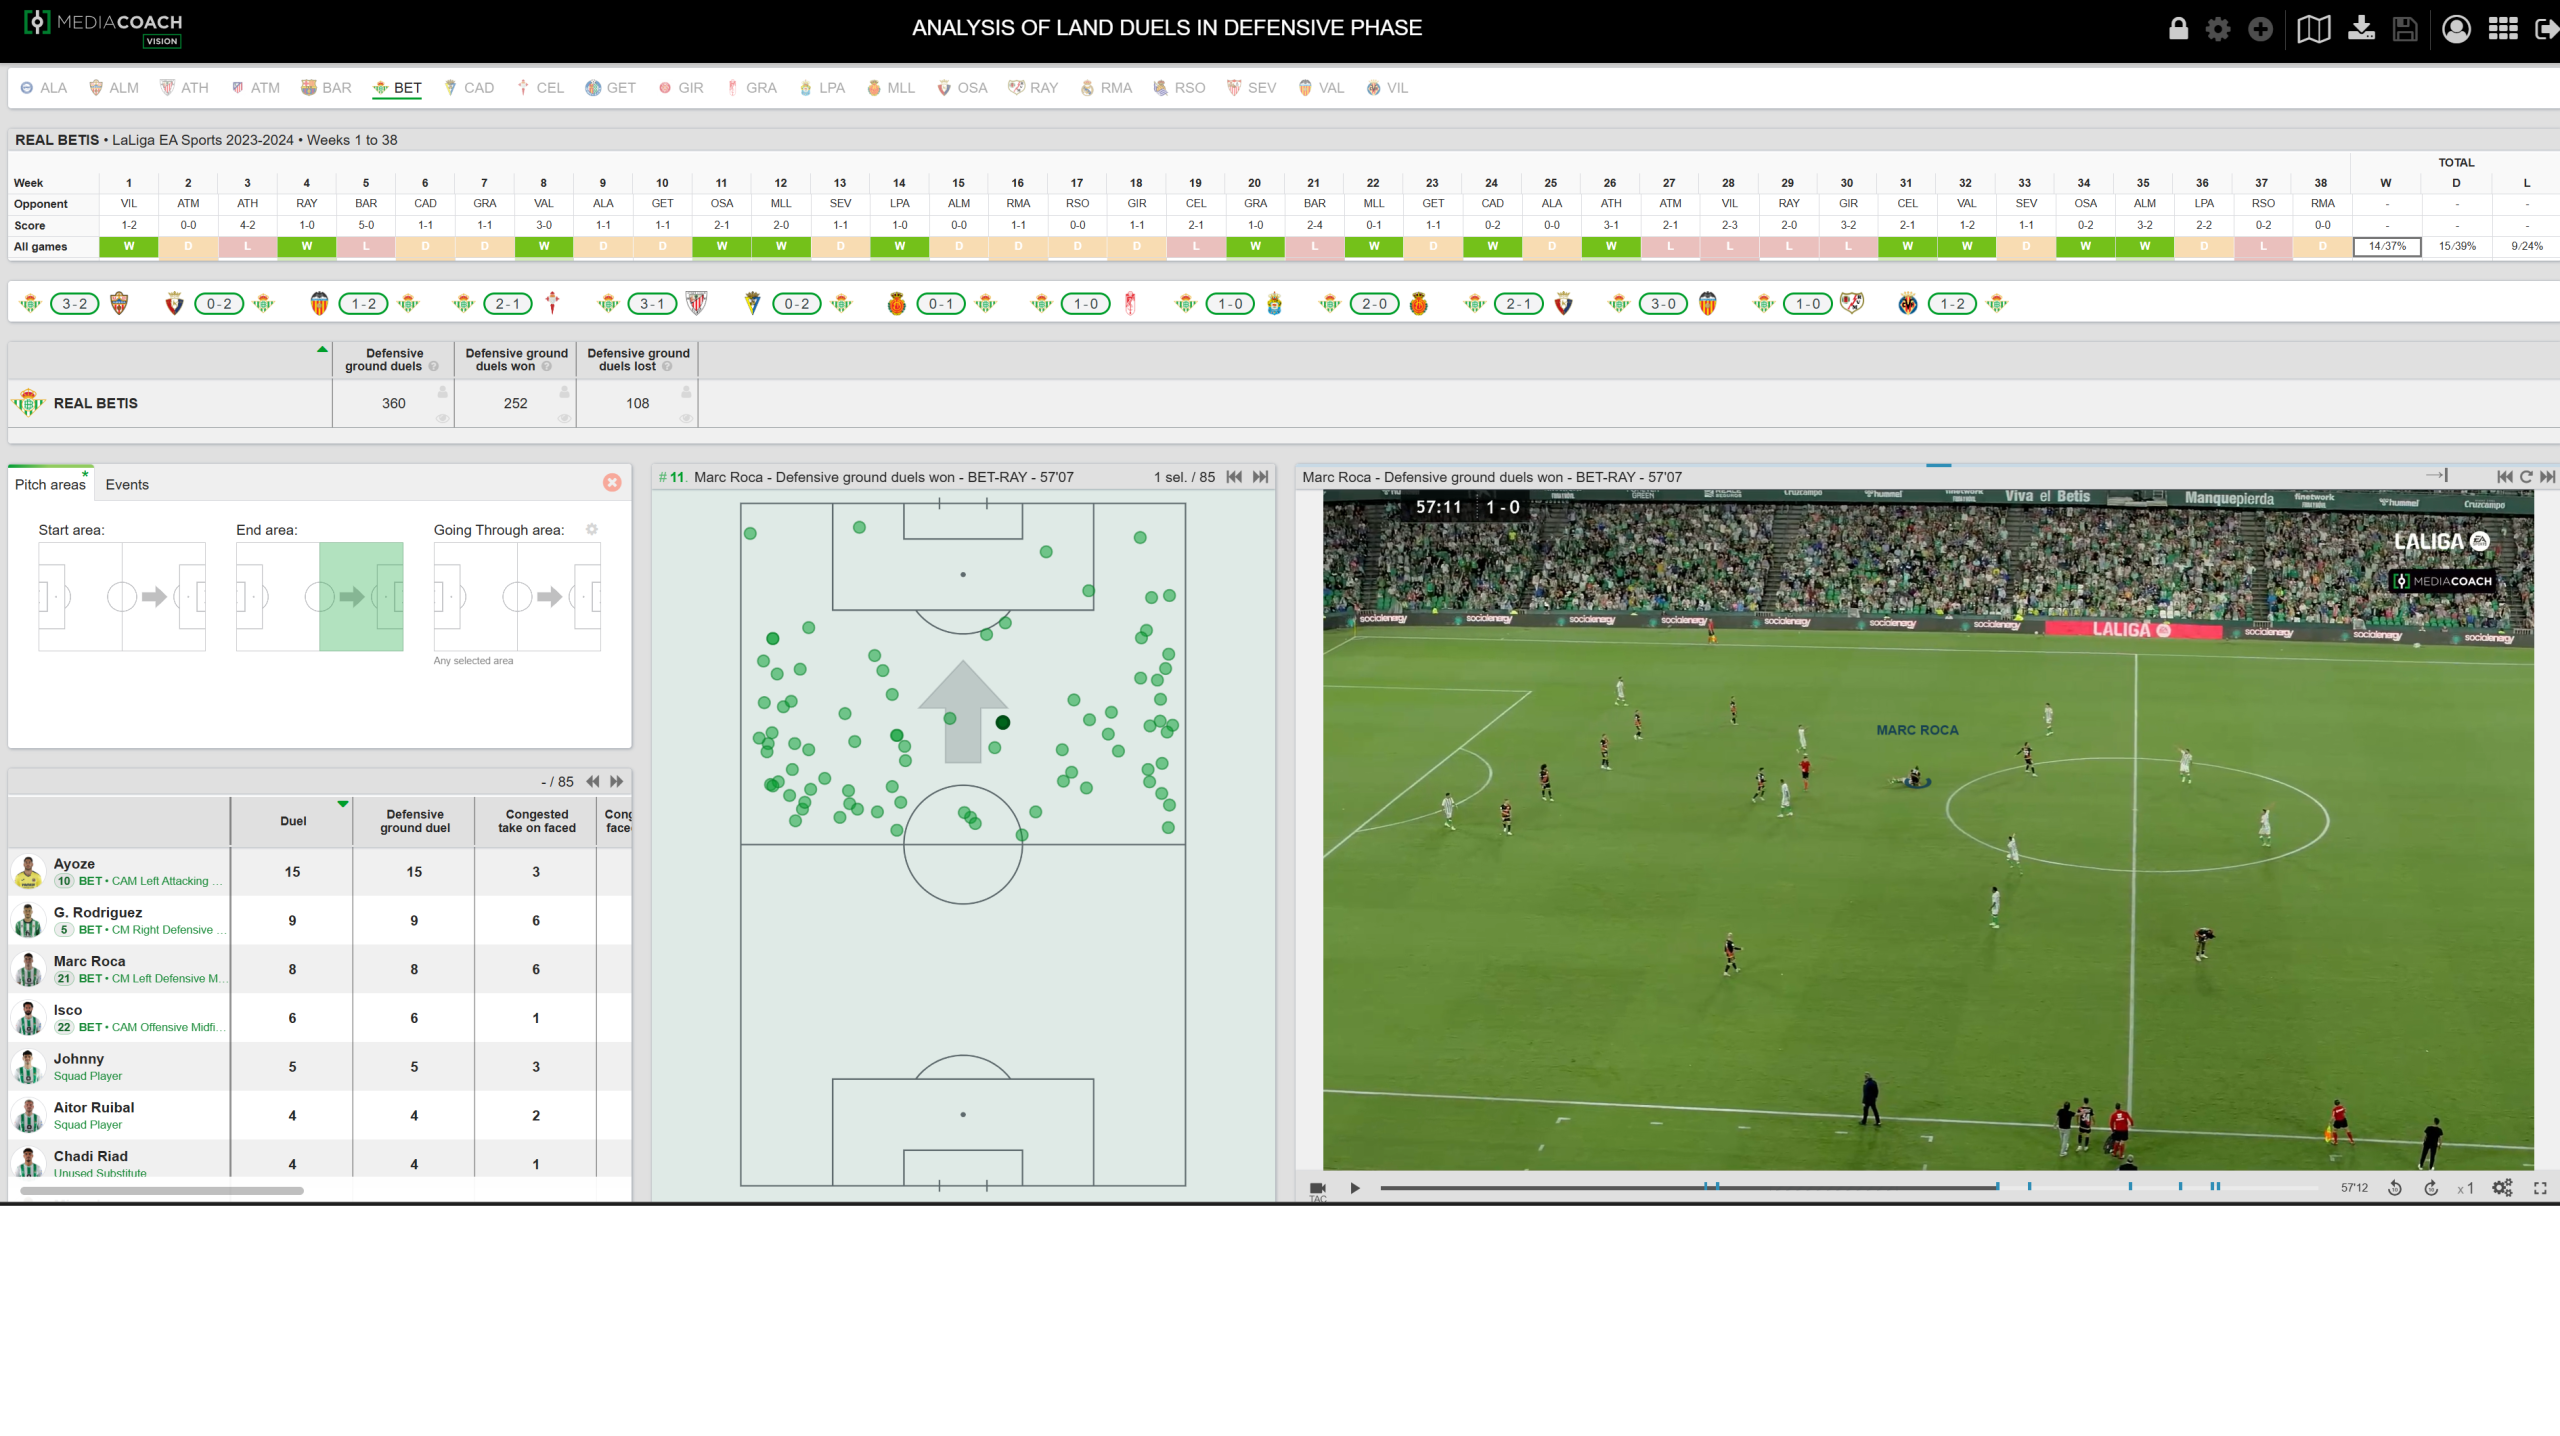The height and width of the screenshot is (1436, 2560).
Task: Open the video player settings gears
Action: [x=2502, y=1188]
